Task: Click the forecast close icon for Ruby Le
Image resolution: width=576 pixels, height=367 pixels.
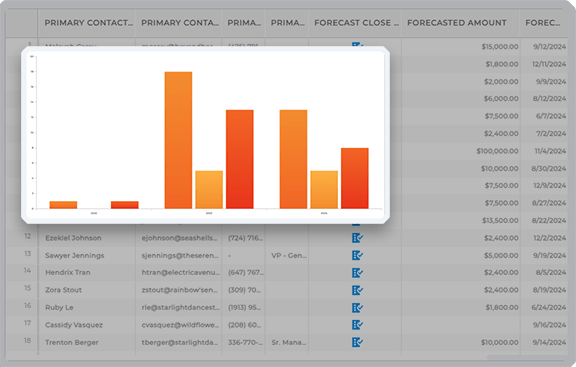Action: (x=357, y=307)
